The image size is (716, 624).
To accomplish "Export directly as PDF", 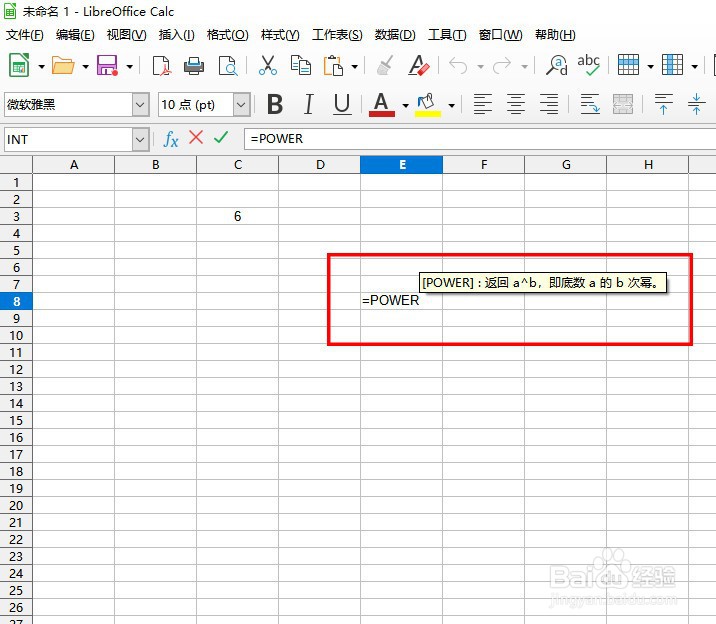I will point(161,66).
